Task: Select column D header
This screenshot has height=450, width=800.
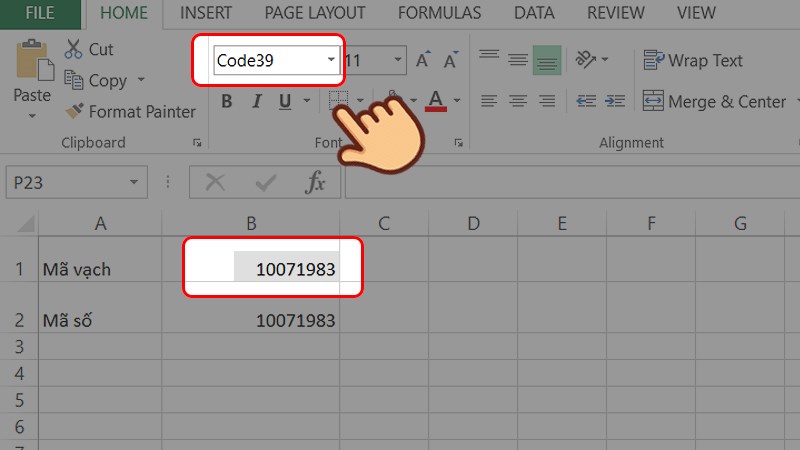Action: (x=473, y=224)
